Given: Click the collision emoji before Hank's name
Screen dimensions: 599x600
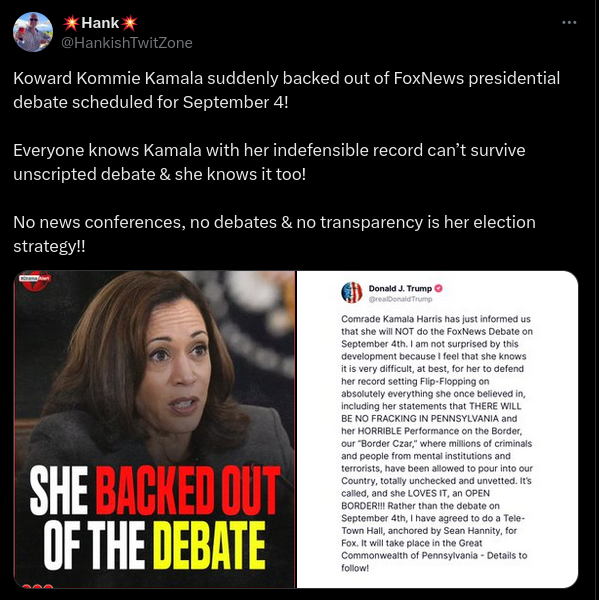Looking at the screenshot, I should pyautogui.click(x=71, y=23).
